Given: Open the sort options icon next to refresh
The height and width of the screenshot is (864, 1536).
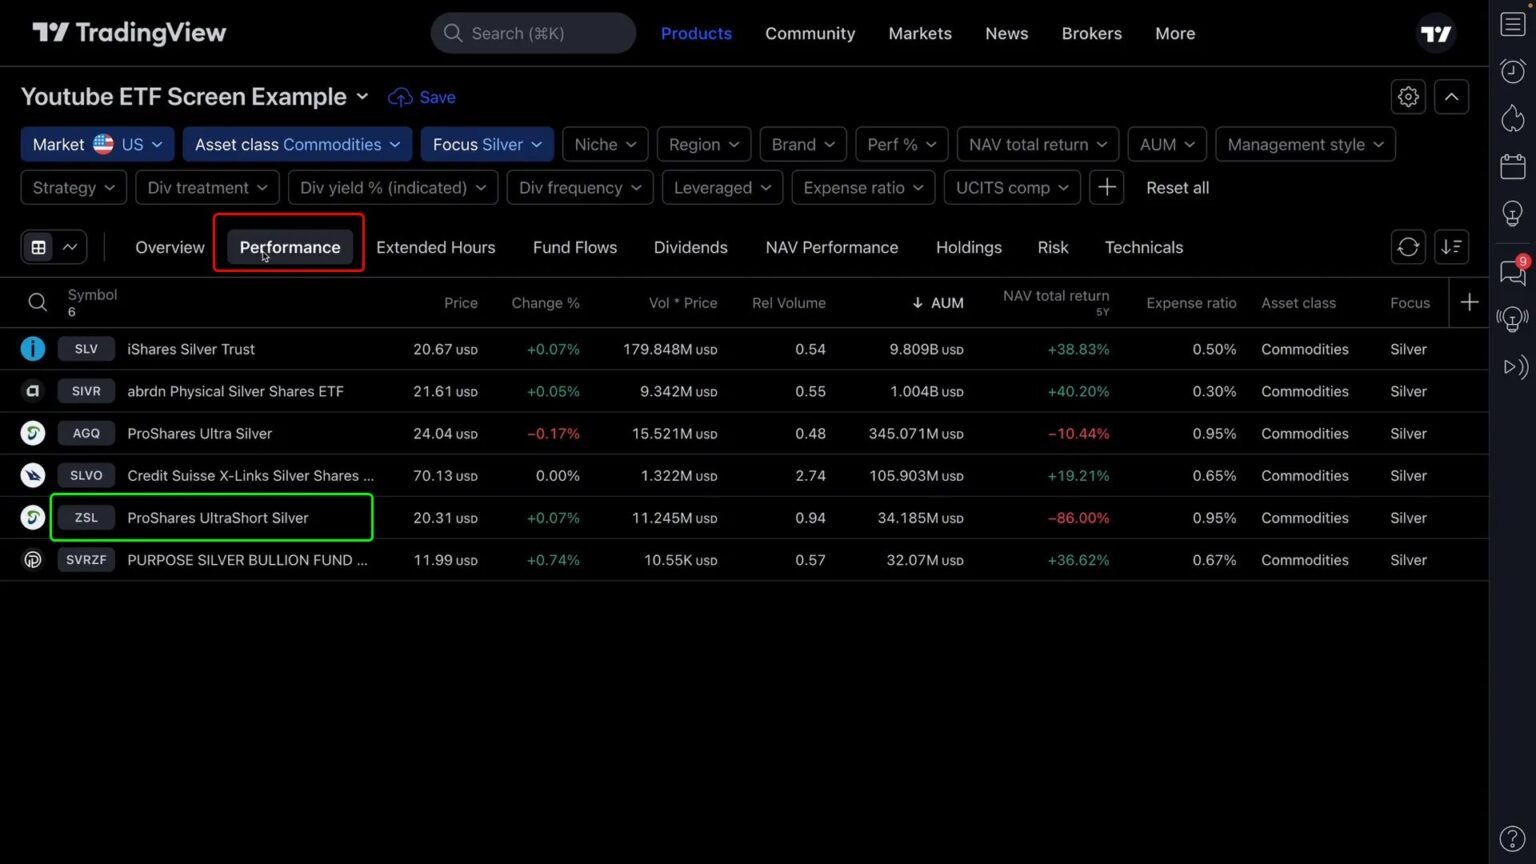Looking at the screenshot, I should [1451, 247].
